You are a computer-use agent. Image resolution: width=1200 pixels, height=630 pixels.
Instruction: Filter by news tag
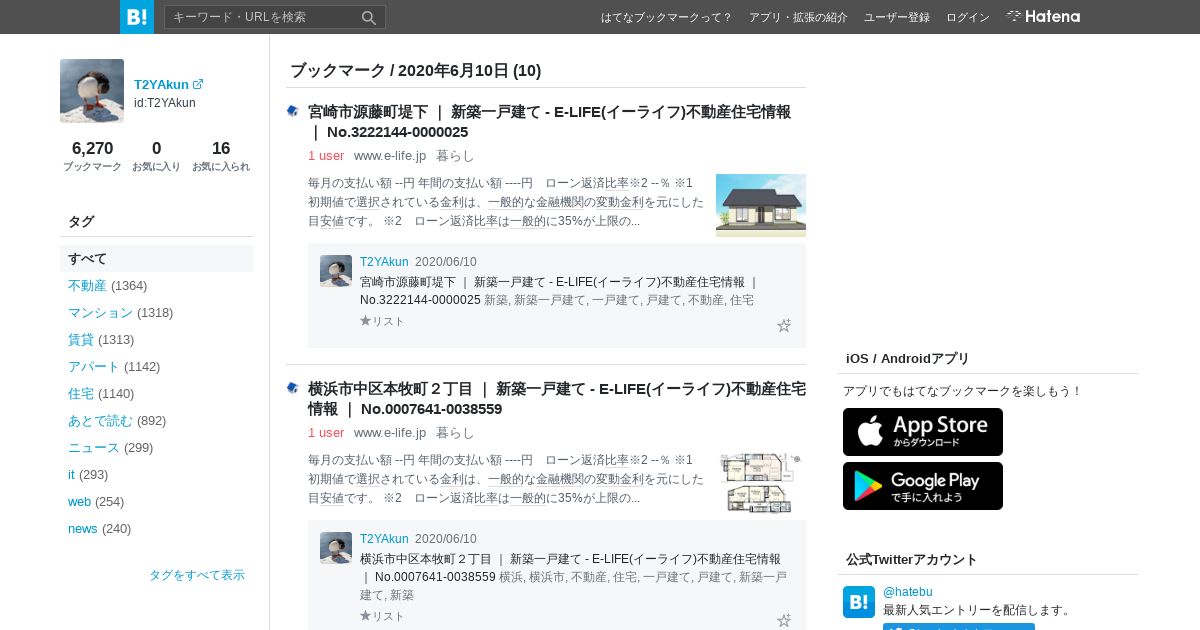point(83,528)
